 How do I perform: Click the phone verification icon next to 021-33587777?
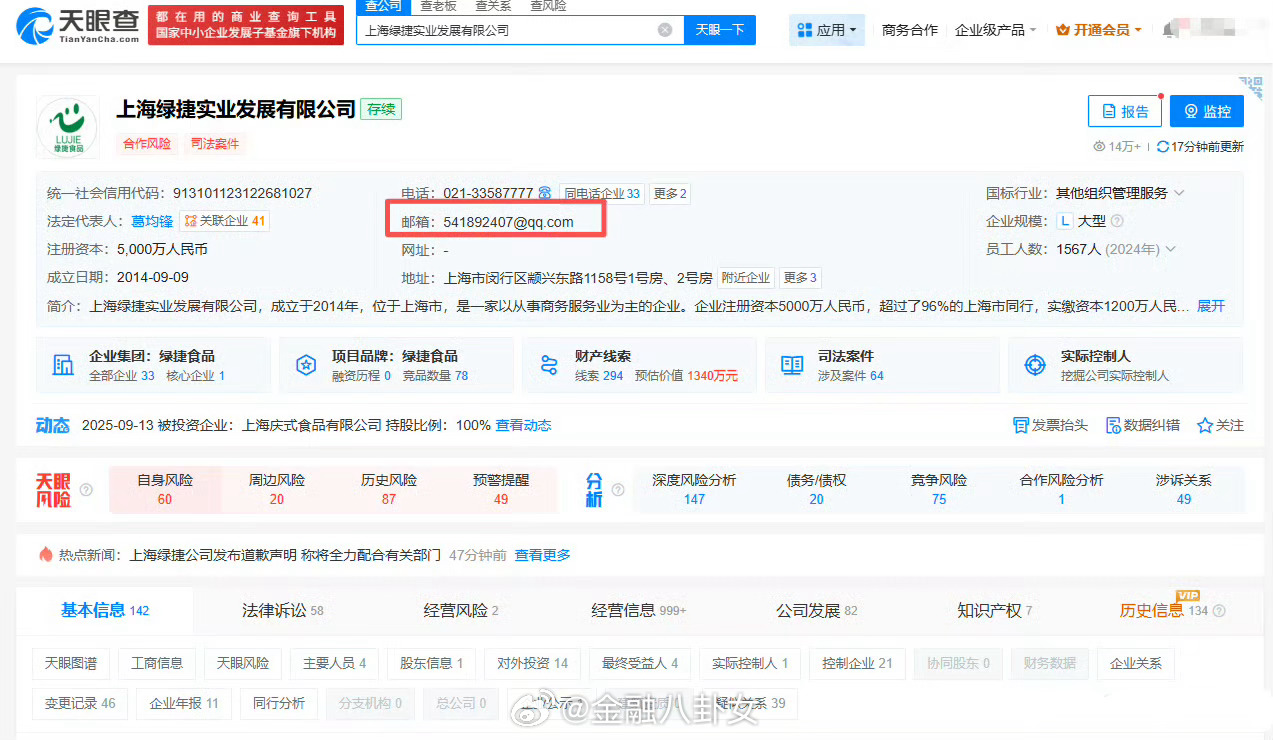[545, 193]
